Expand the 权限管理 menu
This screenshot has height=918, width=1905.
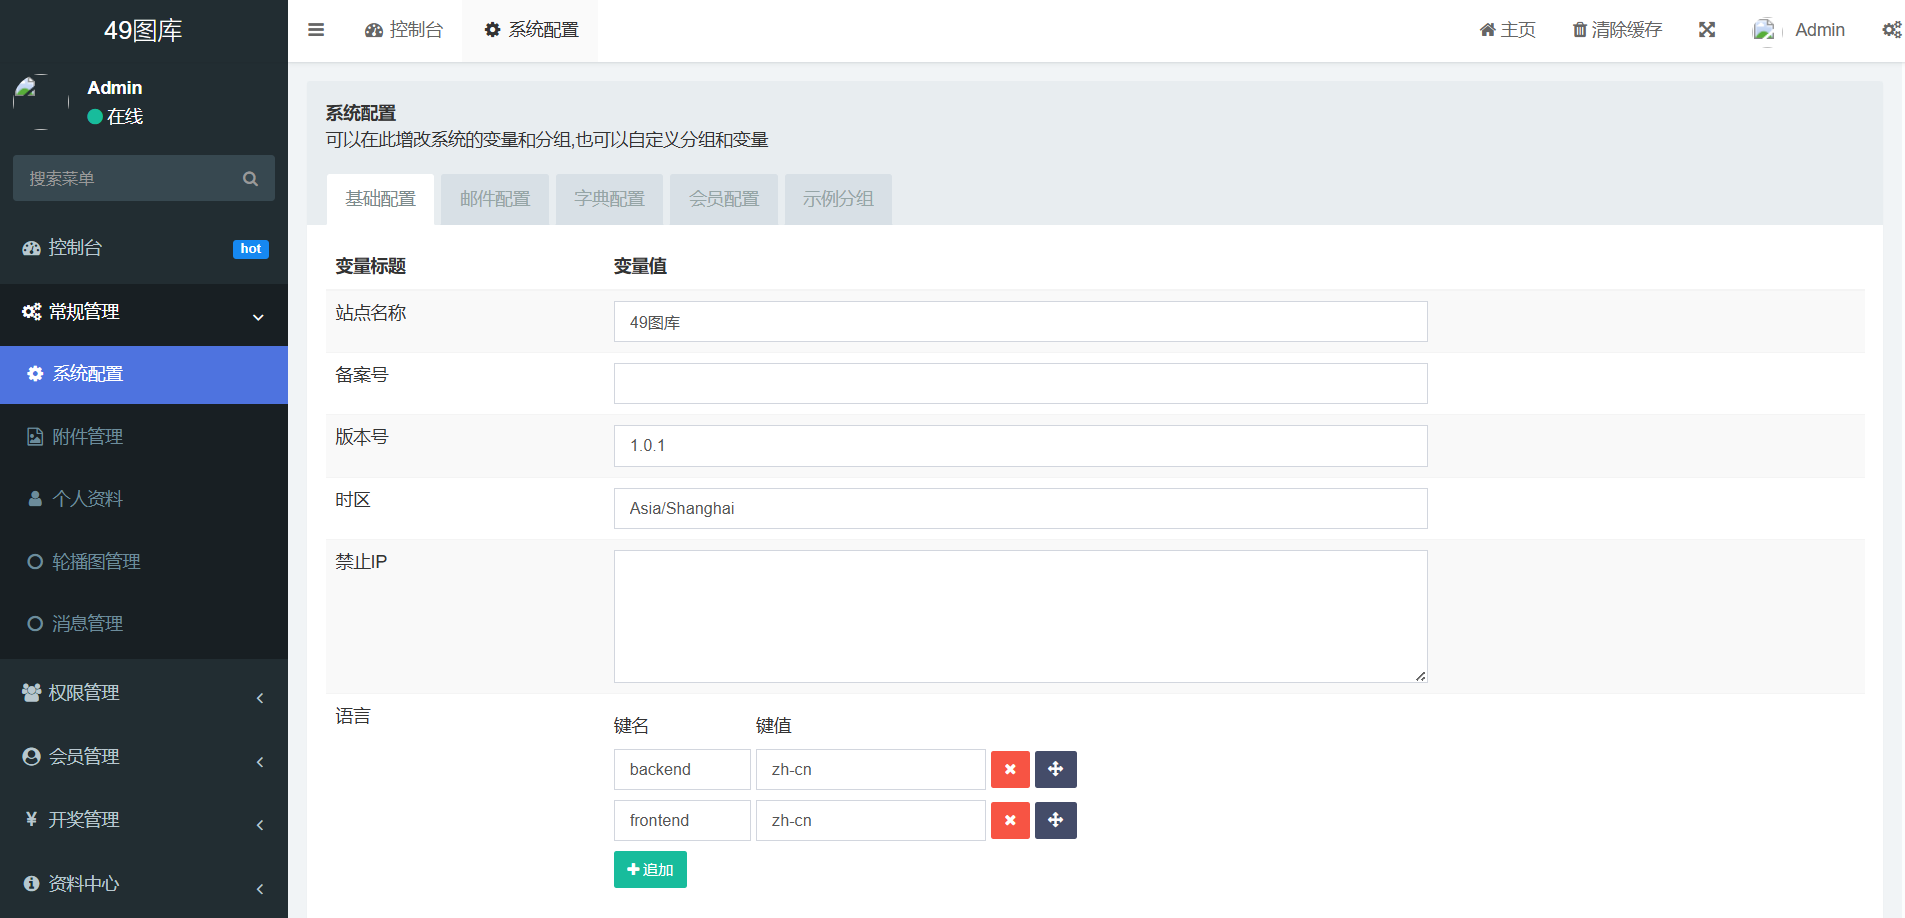(x=144, y=693)
